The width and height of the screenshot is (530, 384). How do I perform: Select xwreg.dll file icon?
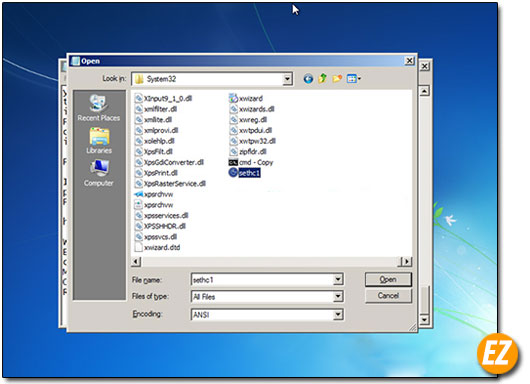tap(234, 120)
